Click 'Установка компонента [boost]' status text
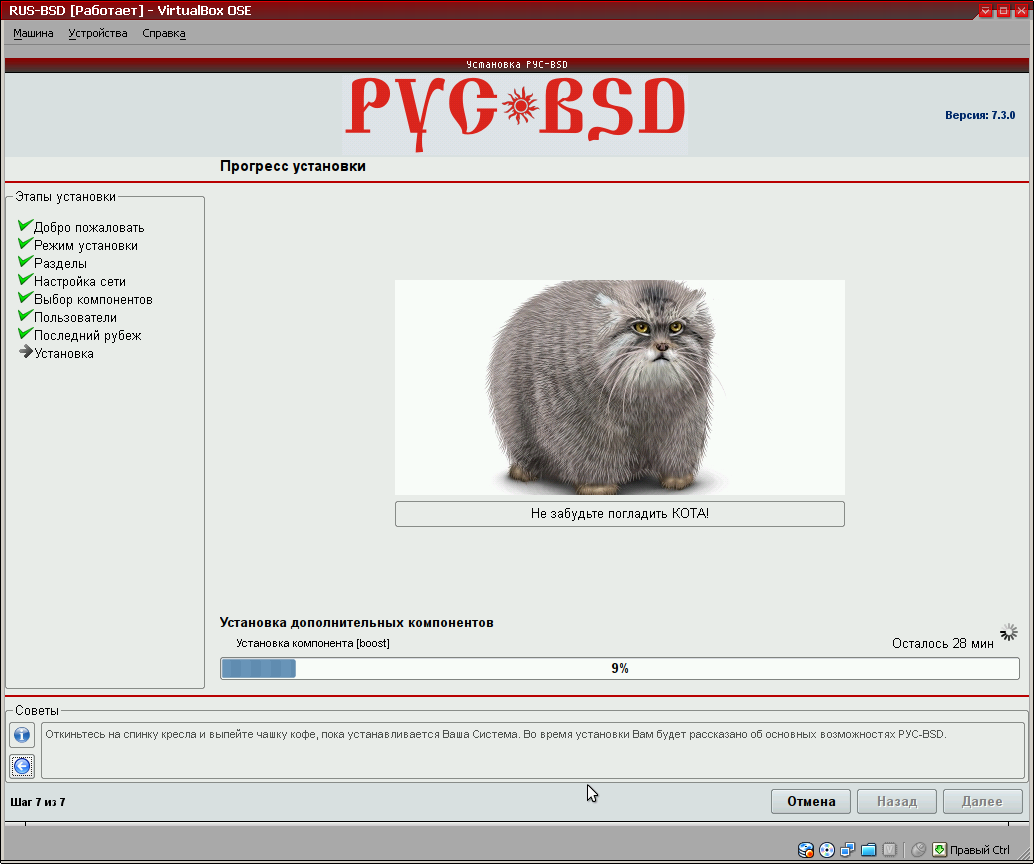This screenshot has height=864, width=1034. pos(313,643)
